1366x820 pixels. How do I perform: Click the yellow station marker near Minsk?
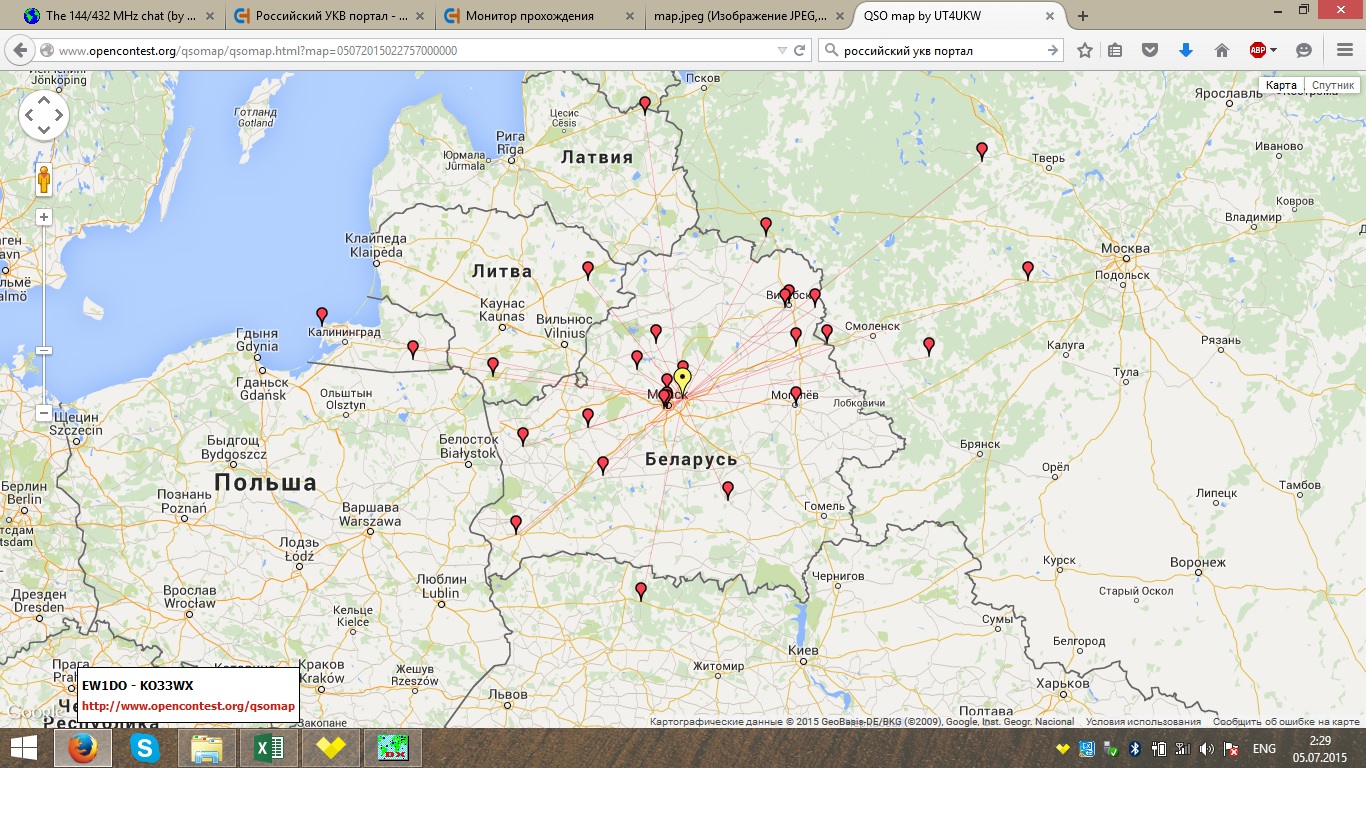[x=682, y=380]
